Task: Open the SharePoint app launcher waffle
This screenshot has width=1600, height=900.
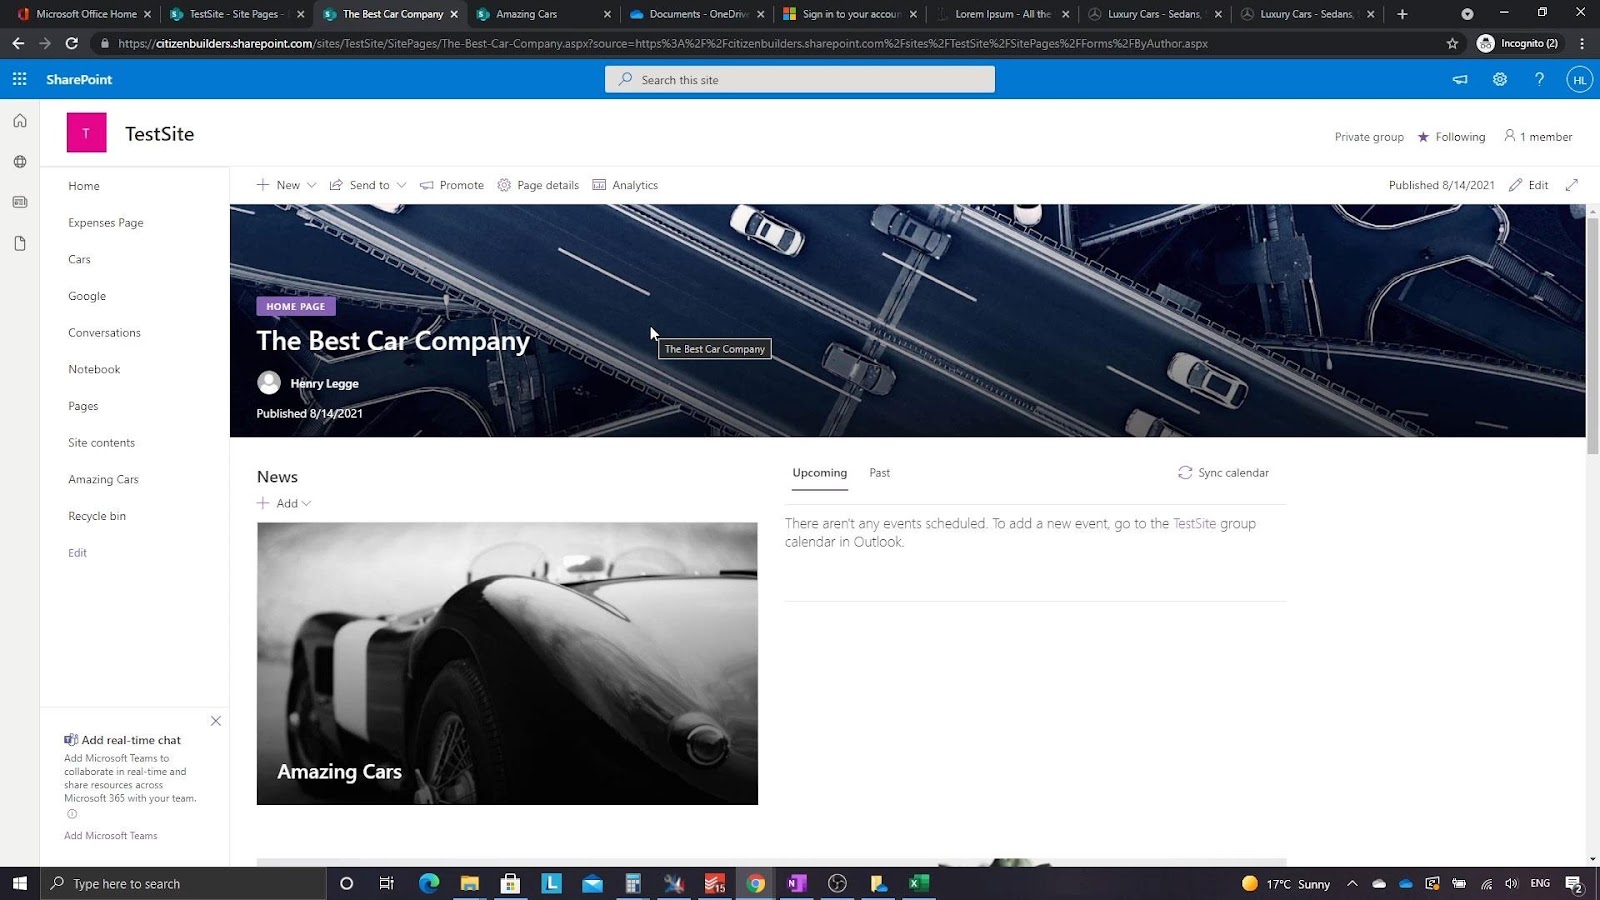Action: 19,79
